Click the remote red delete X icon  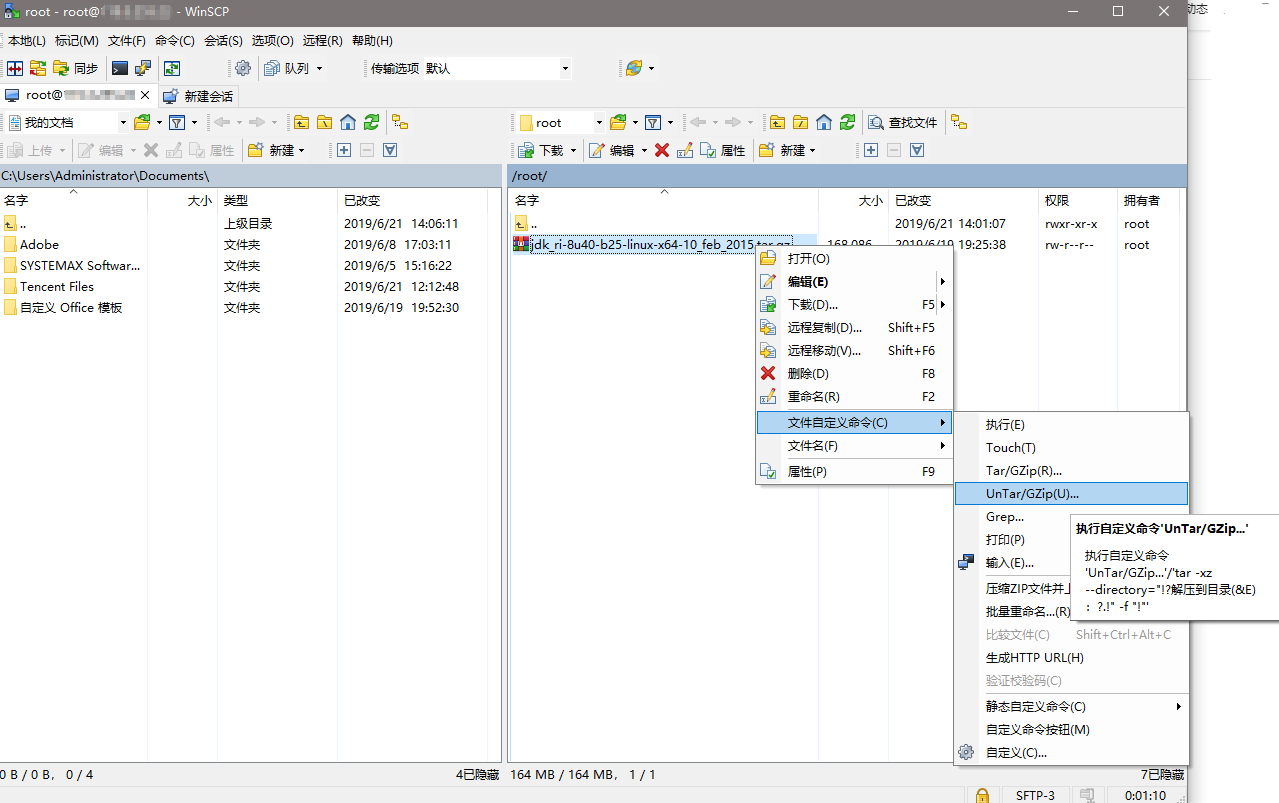[662, 150]
